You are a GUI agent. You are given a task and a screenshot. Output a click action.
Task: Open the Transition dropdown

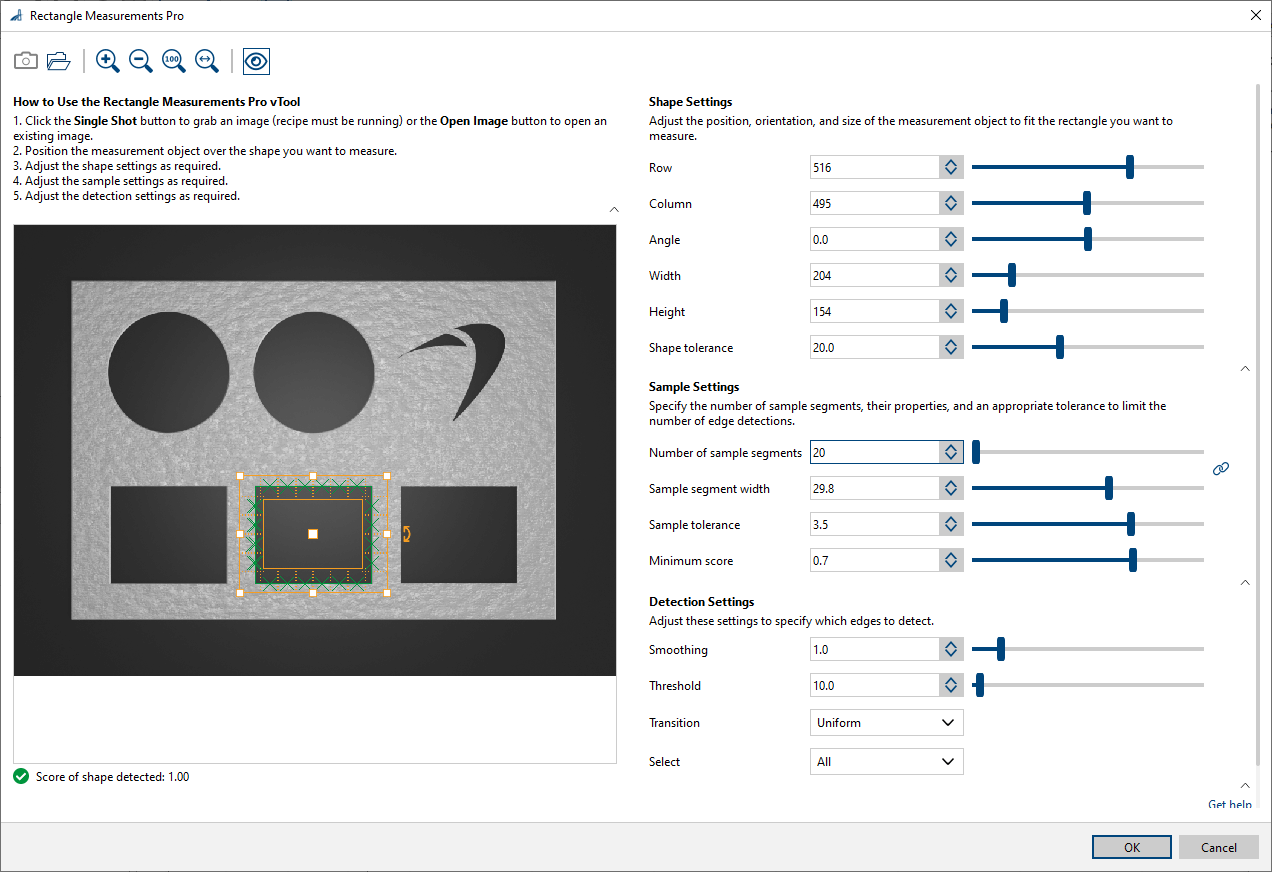(886, 722)
